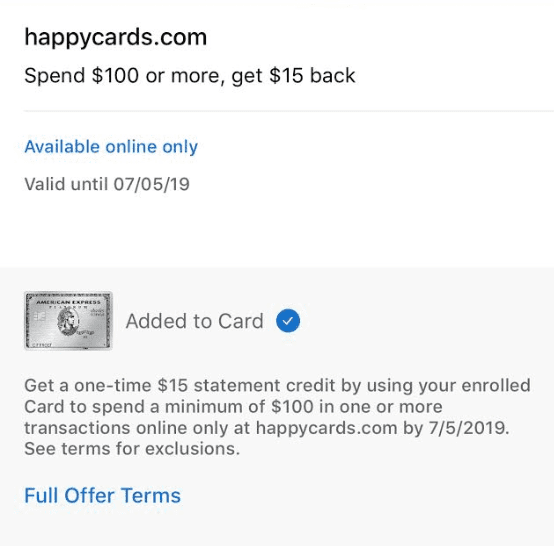This screenshot has width=554, height=546.
Task: Tap the Centurion portrait on the Amex card
Action: pos(68,321)
